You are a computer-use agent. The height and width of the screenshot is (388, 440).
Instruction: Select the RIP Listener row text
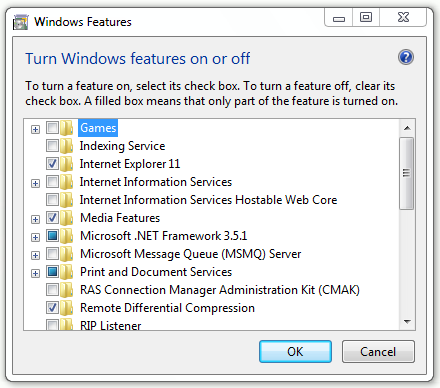point(111,325)
